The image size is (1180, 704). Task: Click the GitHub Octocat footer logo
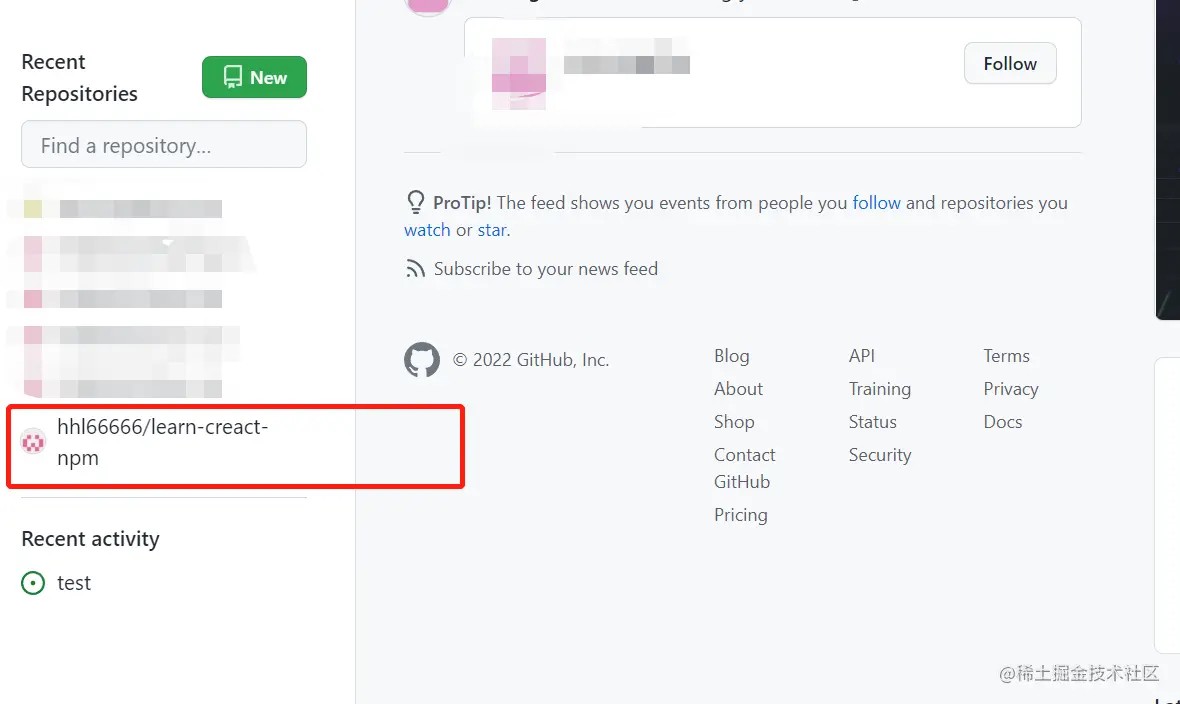coord(422,360)
